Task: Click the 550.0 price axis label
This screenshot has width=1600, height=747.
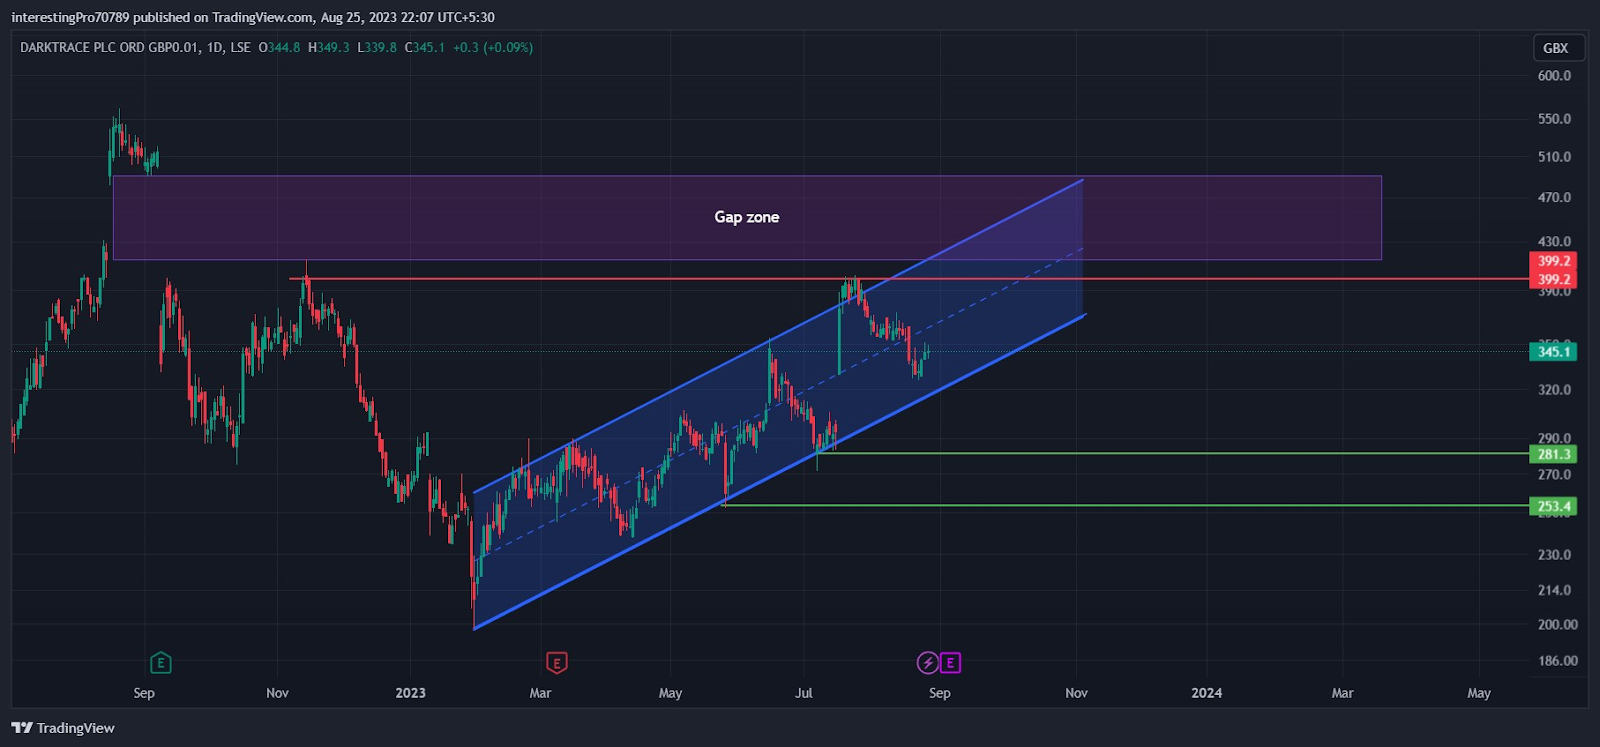Action: (1554, 119)
